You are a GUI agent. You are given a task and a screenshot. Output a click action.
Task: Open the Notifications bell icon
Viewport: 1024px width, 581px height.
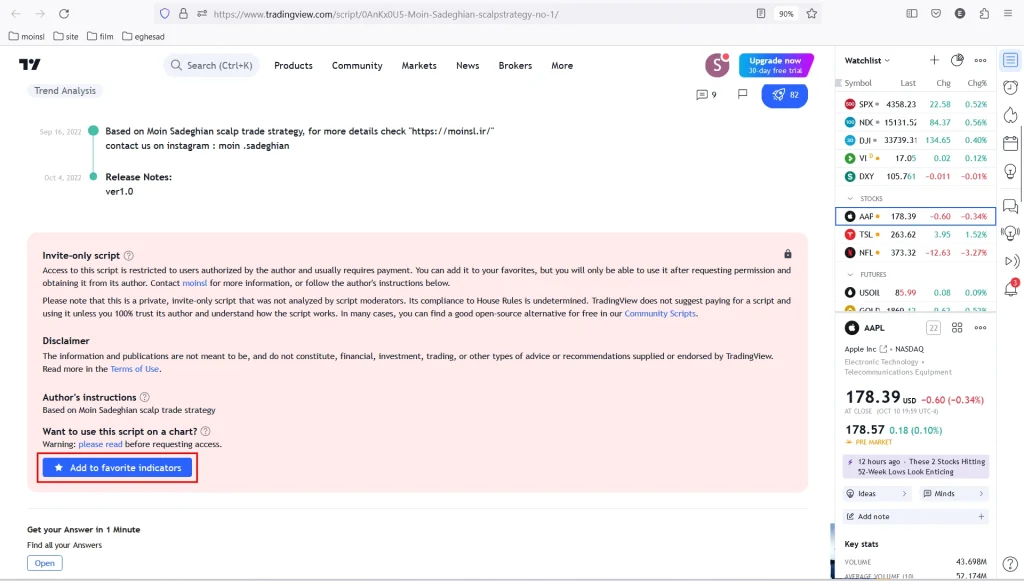click(x=1010, y=289)
